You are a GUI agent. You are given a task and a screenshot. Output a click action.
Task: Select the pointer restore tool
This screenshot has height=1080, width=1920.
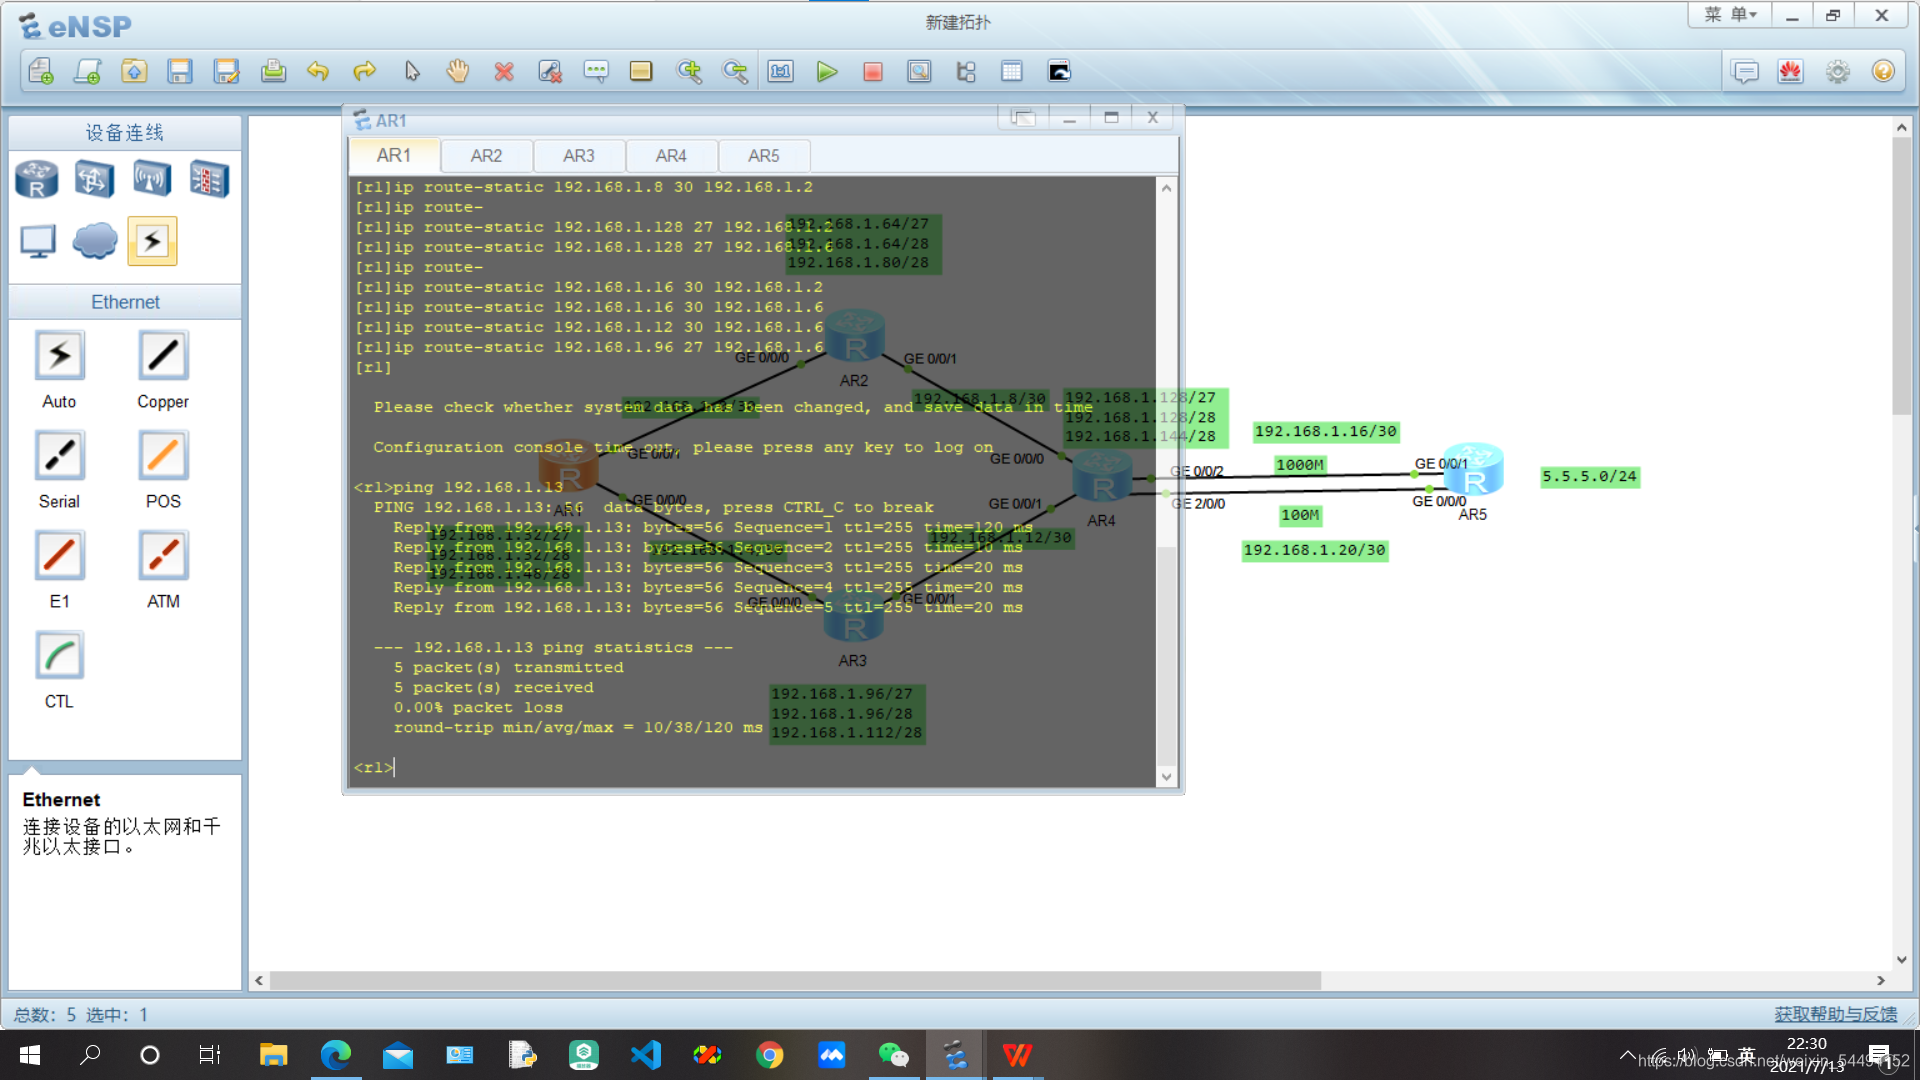coord(411,71)
